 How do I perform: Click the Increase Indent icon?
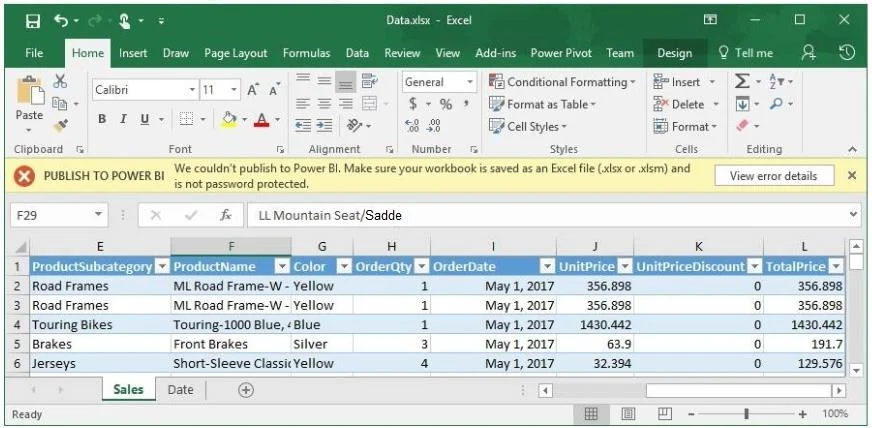pyautogui.click(x=325, y=126)
